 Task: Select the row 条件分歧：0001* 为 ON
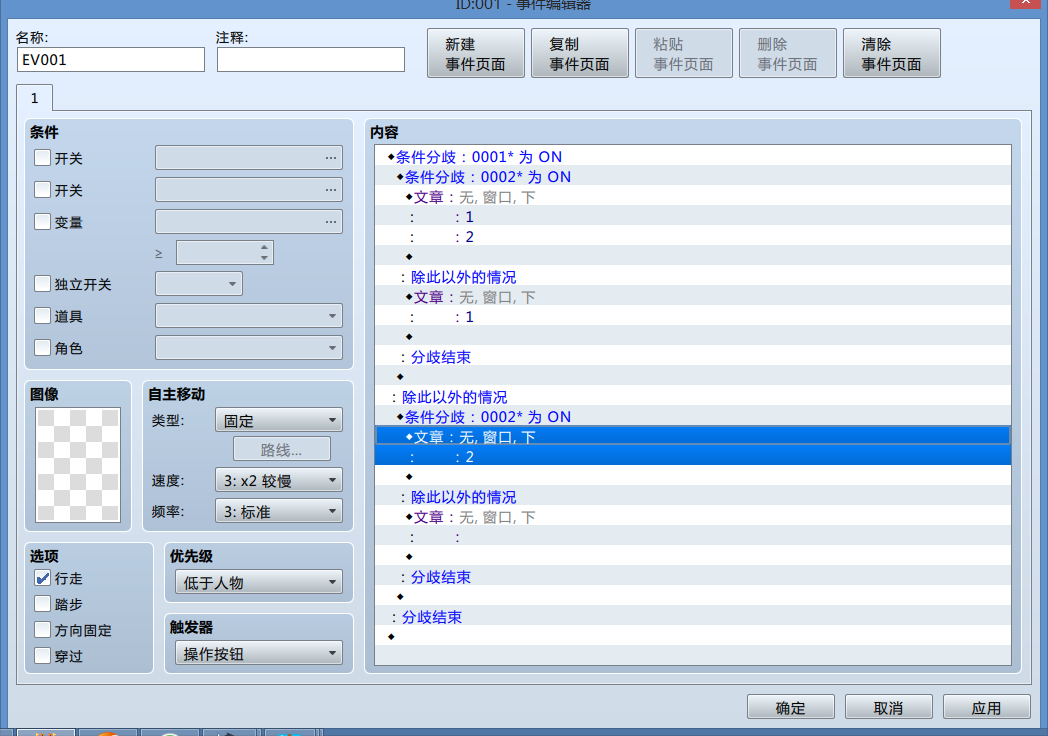[x=692, y=156]
